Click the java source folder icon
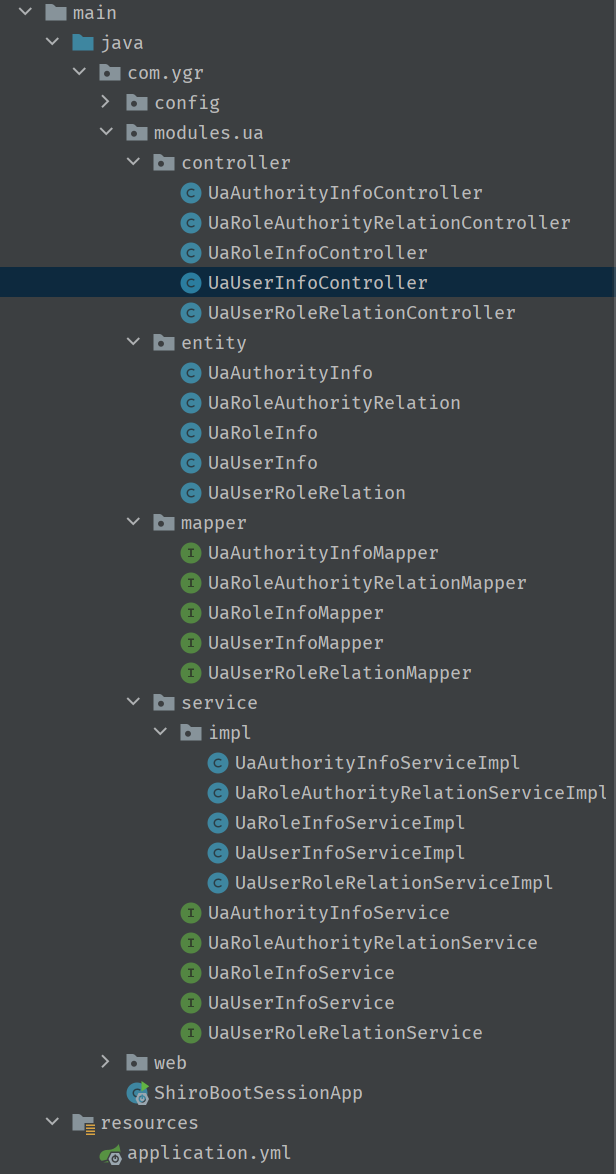 (x=83, y=43)
